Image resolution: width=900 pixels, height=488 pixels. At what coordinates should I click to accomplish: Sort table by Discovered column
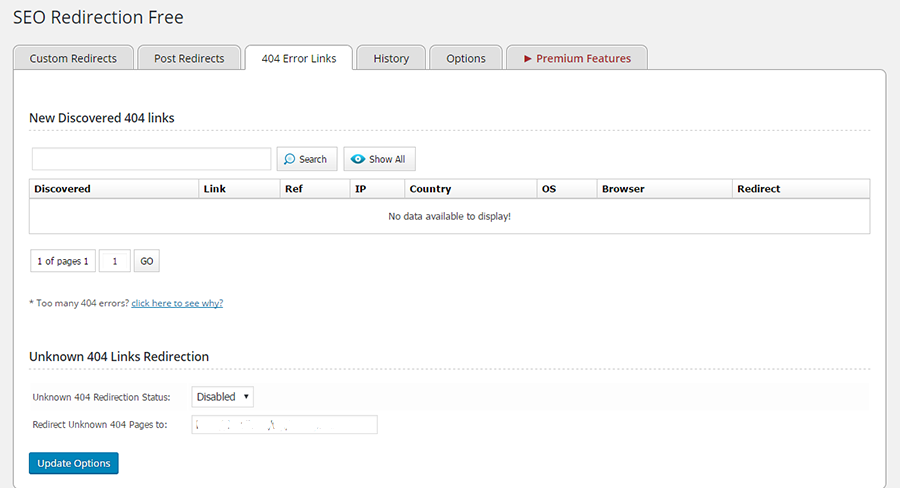point(114,189)
